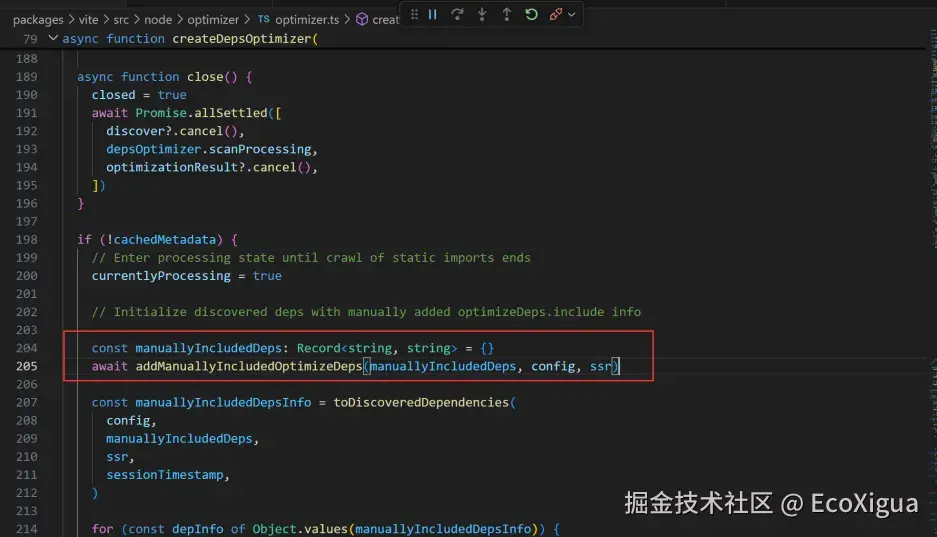Click 'closed = true' on line 190
937x537 pixels.
(139, 95)
